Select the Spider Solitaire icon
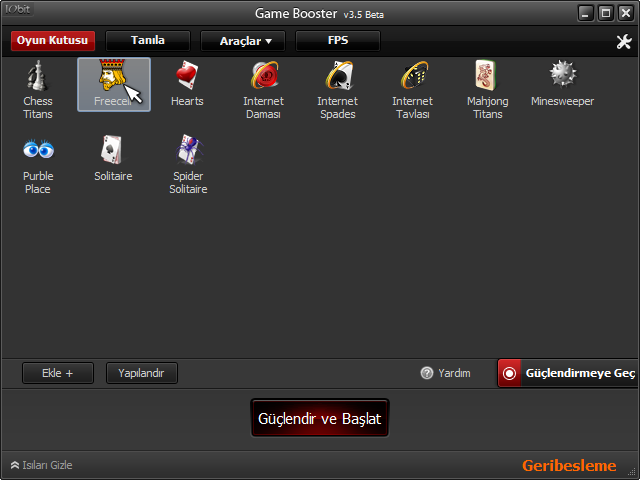 [x=189, y=149]
